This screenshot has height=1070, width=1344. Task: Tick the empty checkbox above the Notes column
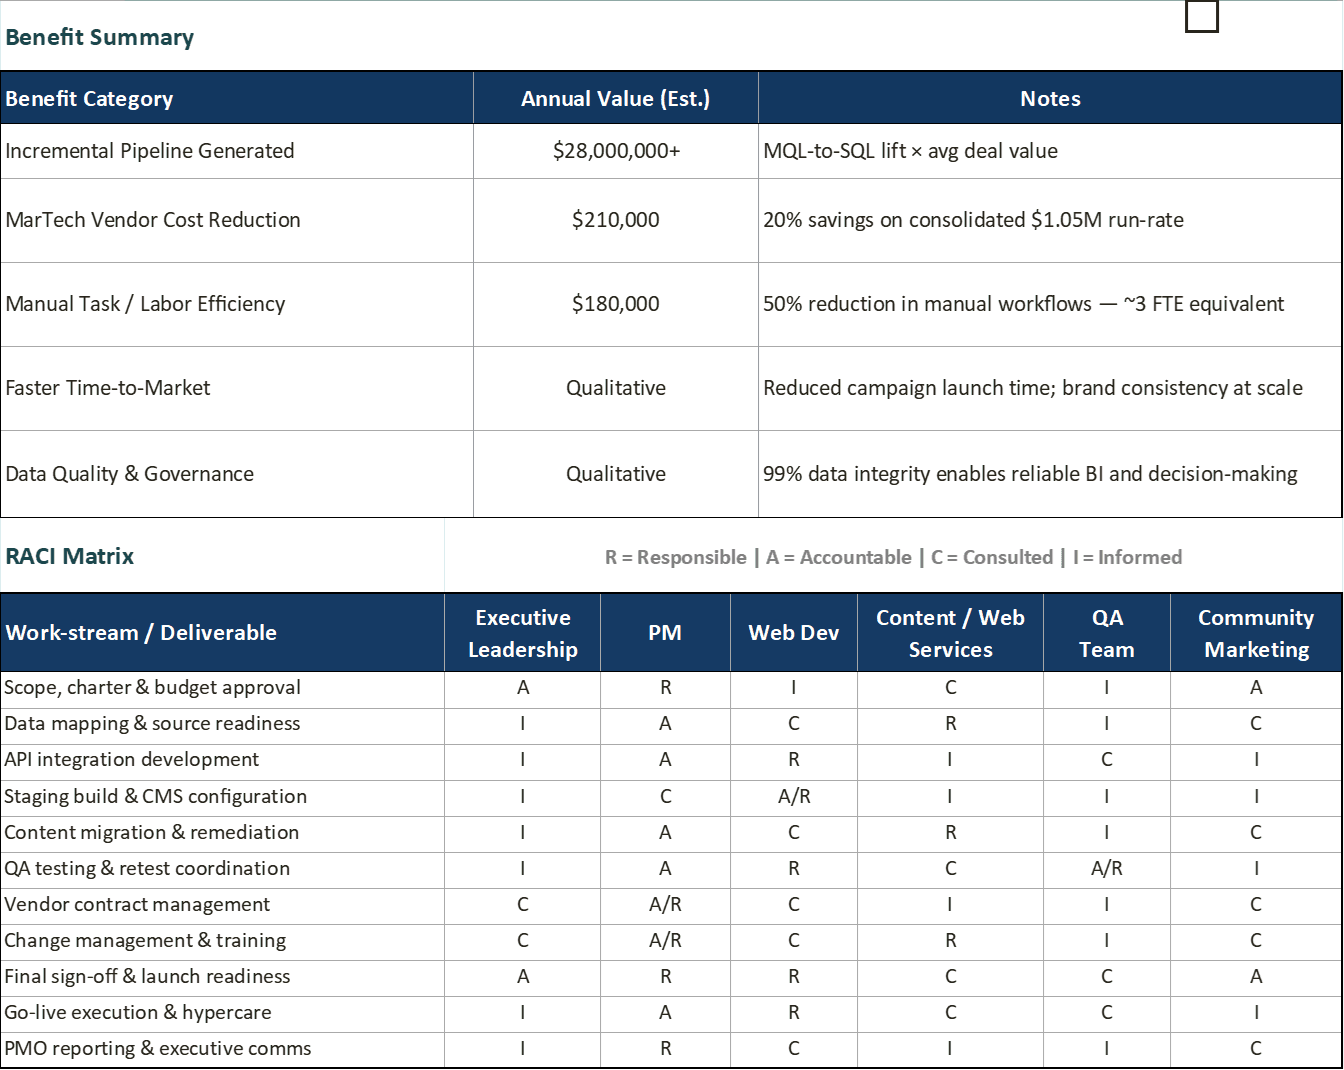[x=1201, y=16]
